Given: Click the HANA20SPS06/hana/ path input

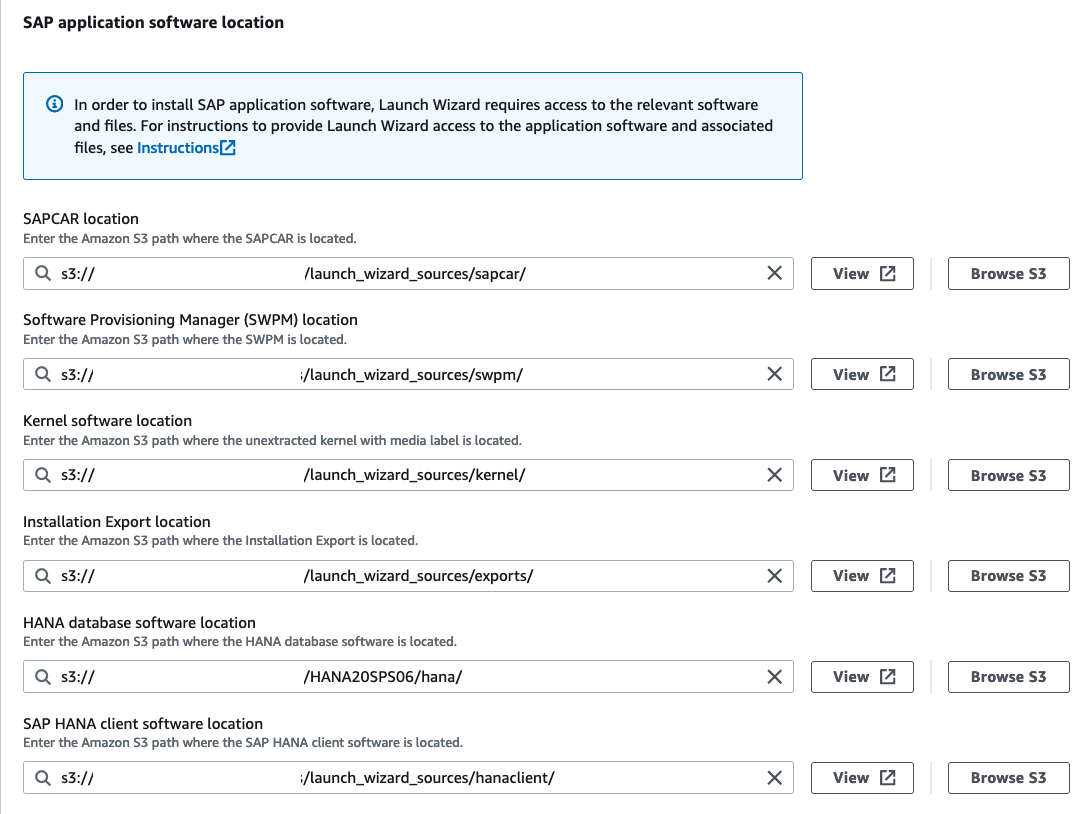Looking at the screenshot, I should [x=408, y=676].
